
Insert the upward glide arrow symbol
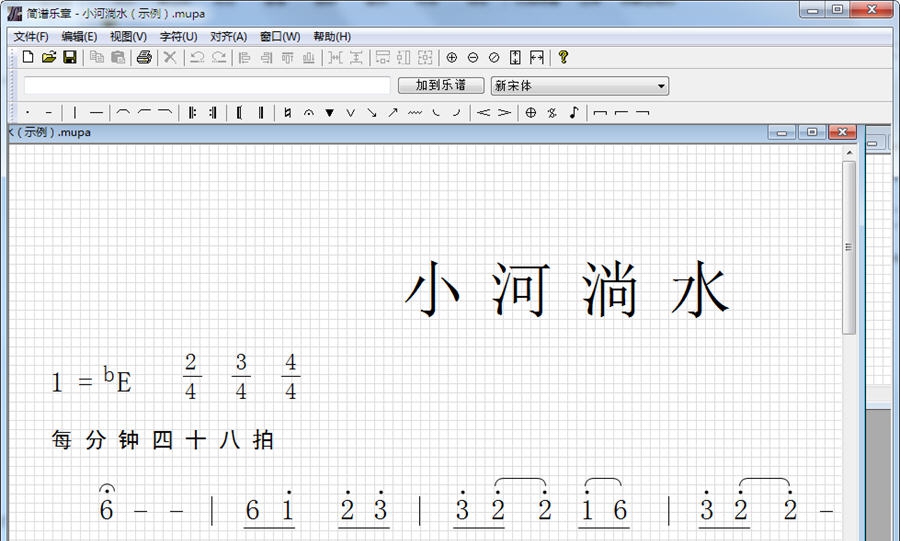[x=393, y=113]
